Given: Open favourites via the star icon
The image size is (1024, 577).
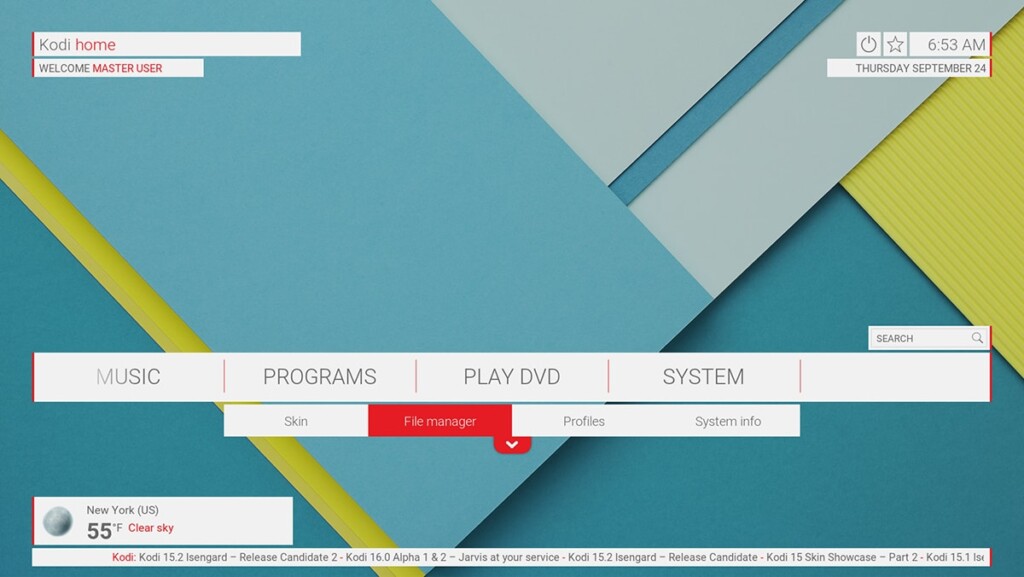Looking at the screenshot, I should pos(895,44).
